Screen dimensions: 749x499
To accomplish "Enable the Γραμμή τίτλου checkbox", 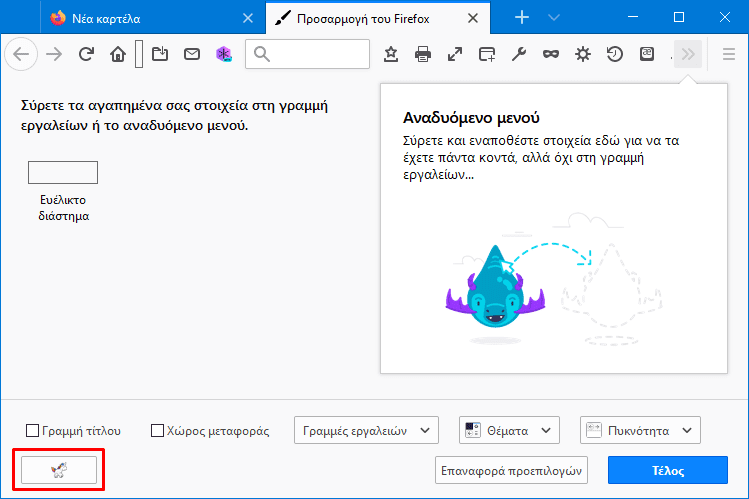I will coord(32,431).
